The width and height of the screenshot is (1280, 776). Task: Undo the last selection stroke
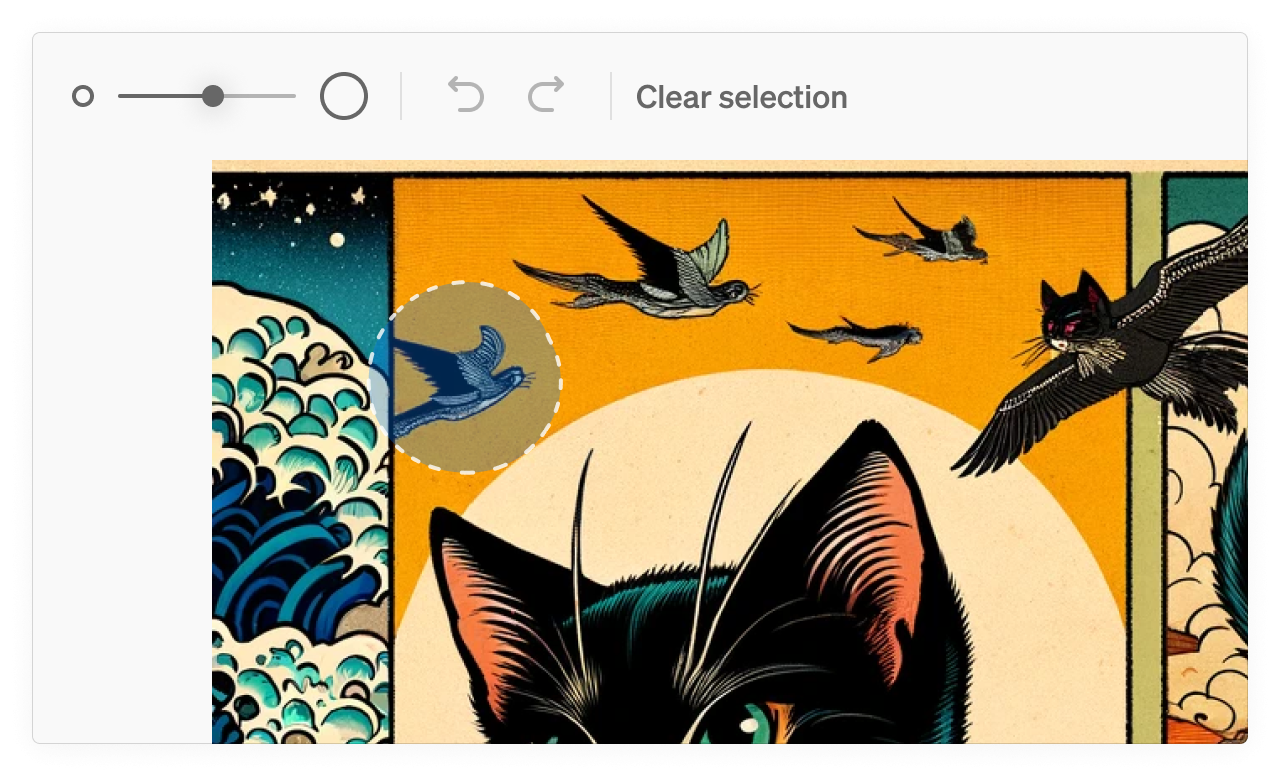(x=466, y=96)
